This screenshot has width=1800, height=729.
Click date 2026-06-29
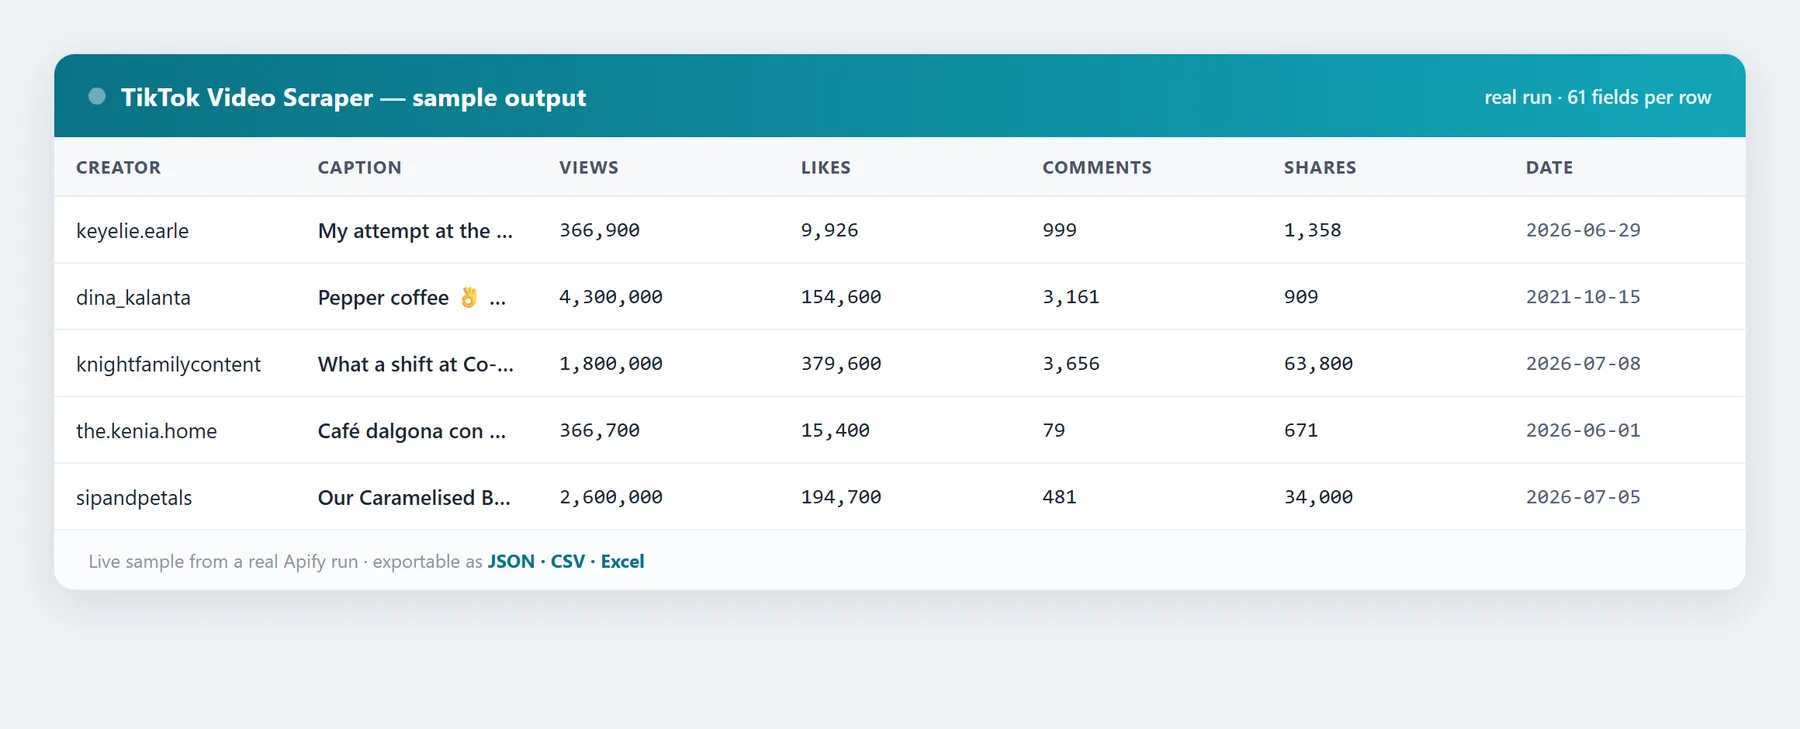tap(1583, 230)
